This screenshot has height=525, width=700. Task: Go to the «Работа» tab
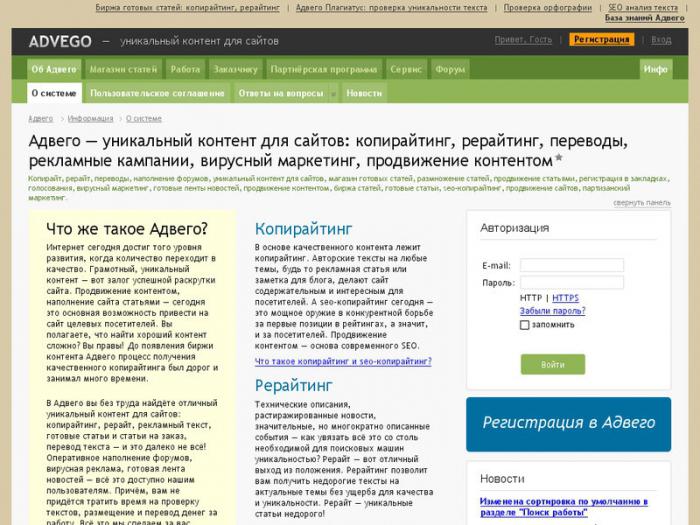pyautogui.click(x=185, y=70)
